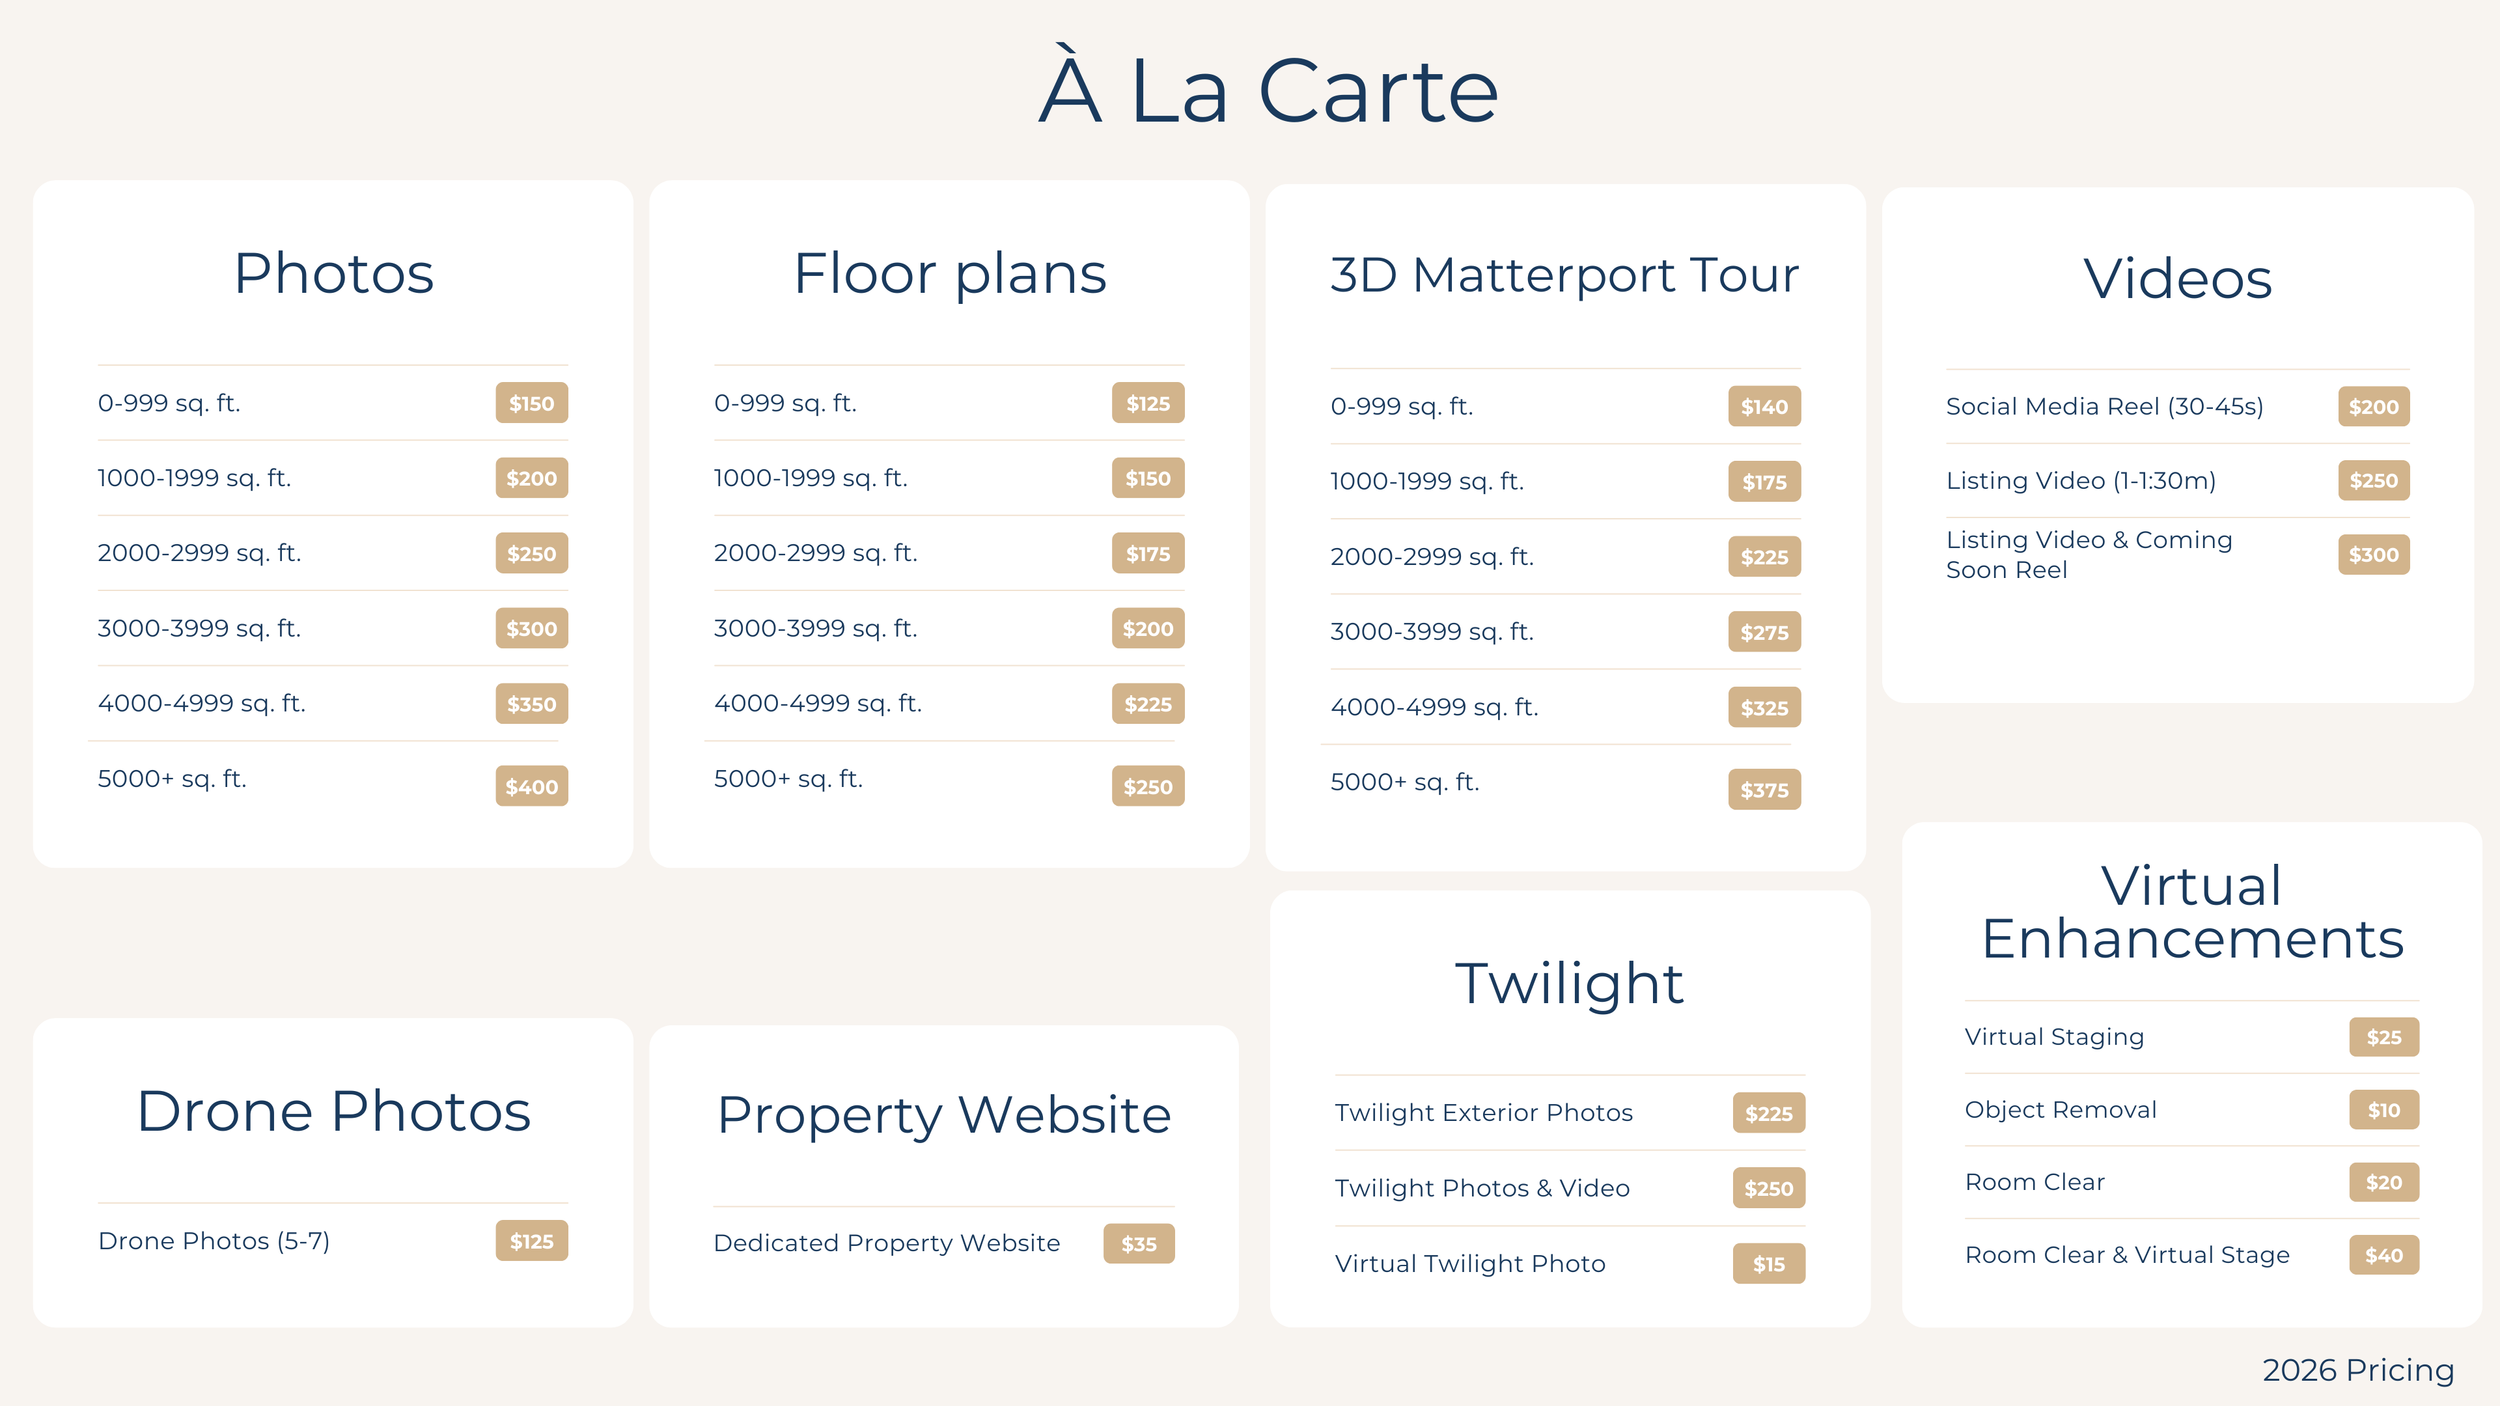
Task: Click the À La Carte page title
Action: pos(1268,92)
